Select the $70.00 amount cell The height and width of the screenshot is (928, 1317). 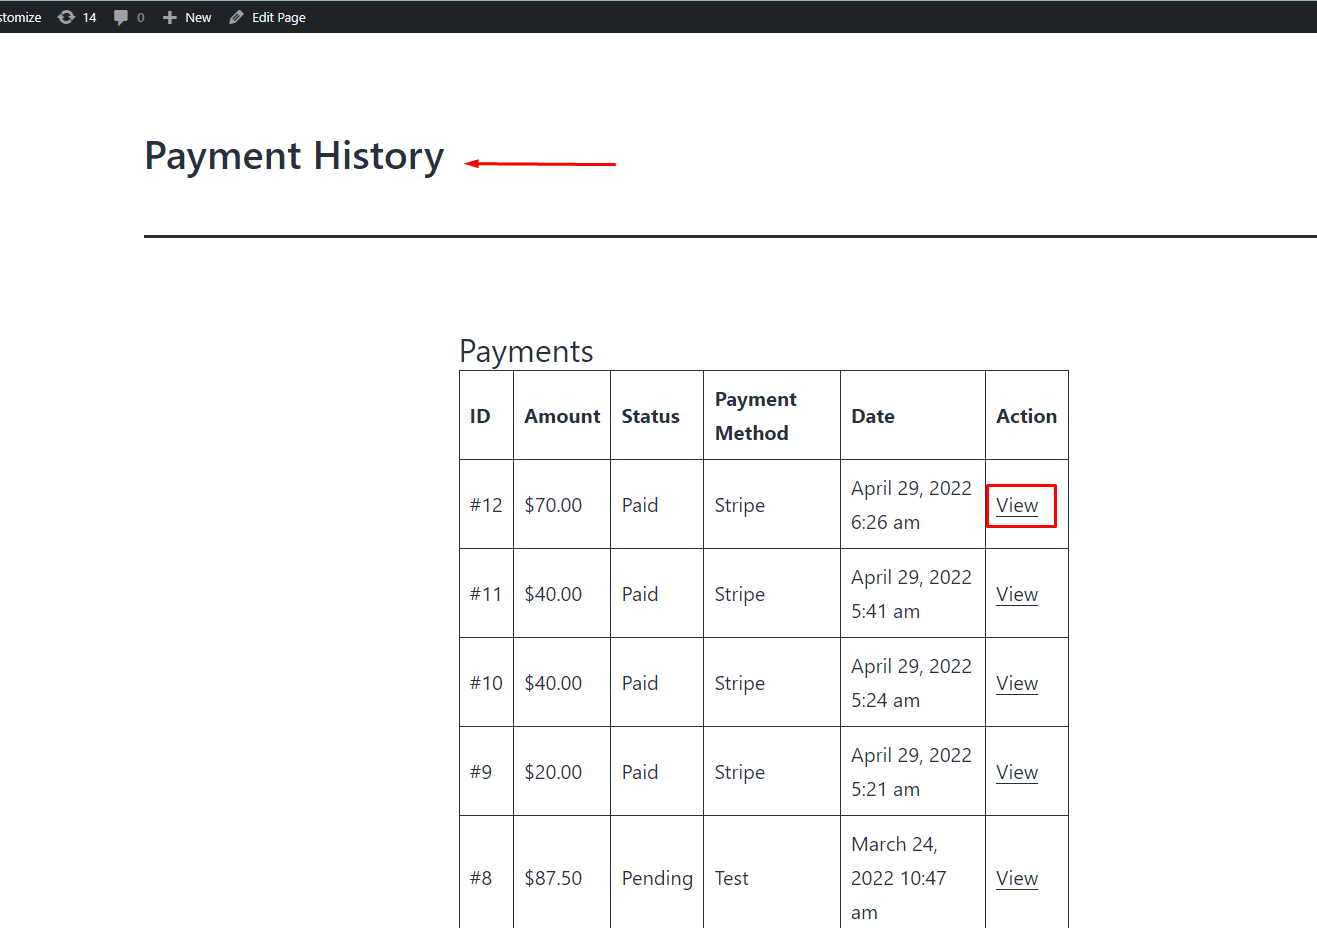click(553, 505)
